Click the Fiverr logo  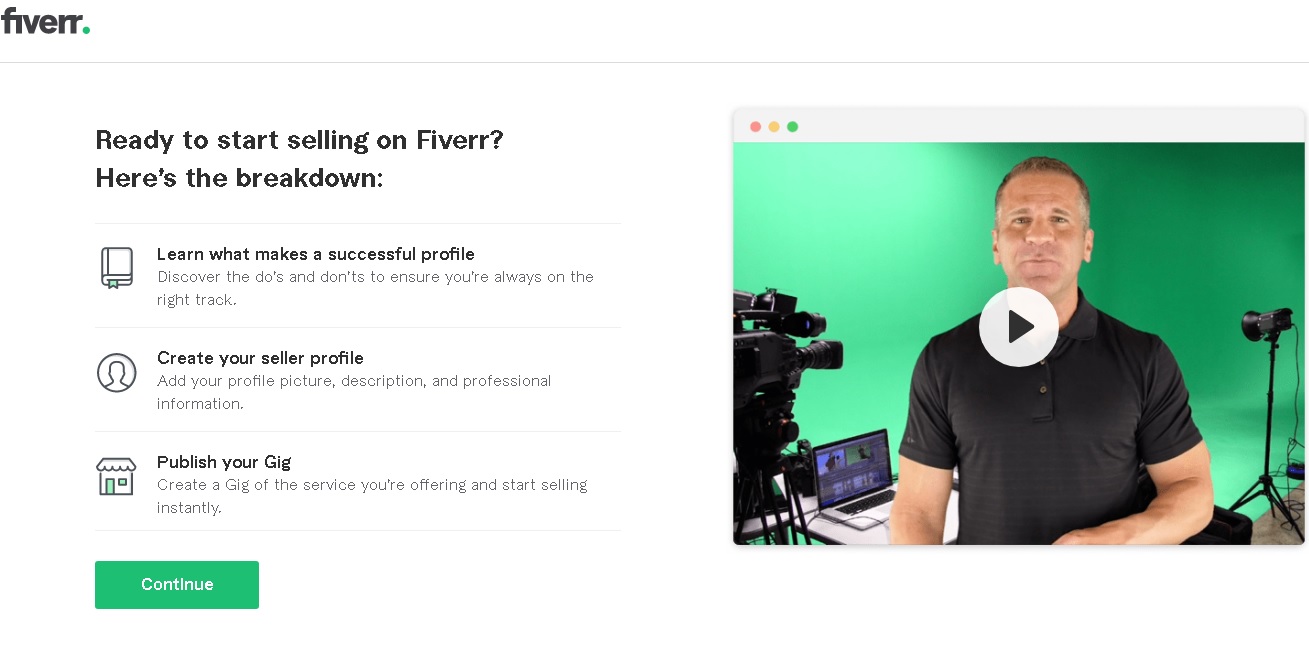tap(46, 21)
